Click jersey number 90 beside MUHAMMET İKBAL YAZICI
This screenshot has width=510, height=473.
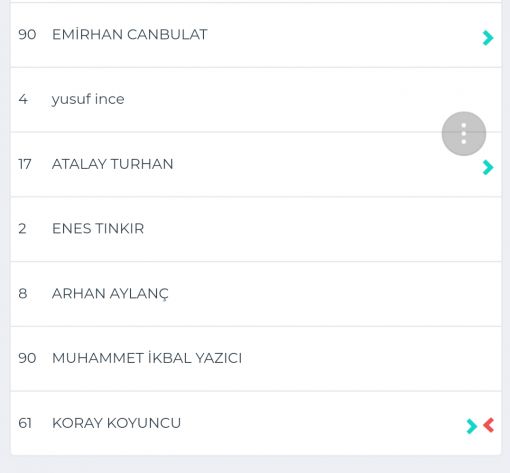(27, 358)
